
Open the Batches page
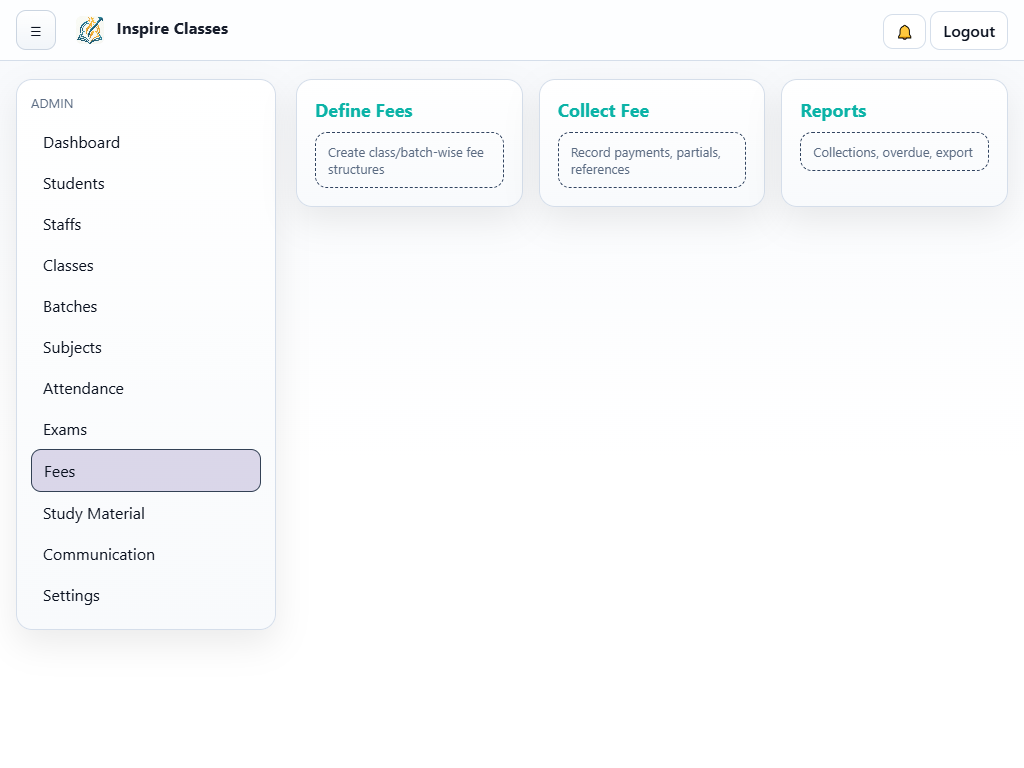(x=70, y=306)
